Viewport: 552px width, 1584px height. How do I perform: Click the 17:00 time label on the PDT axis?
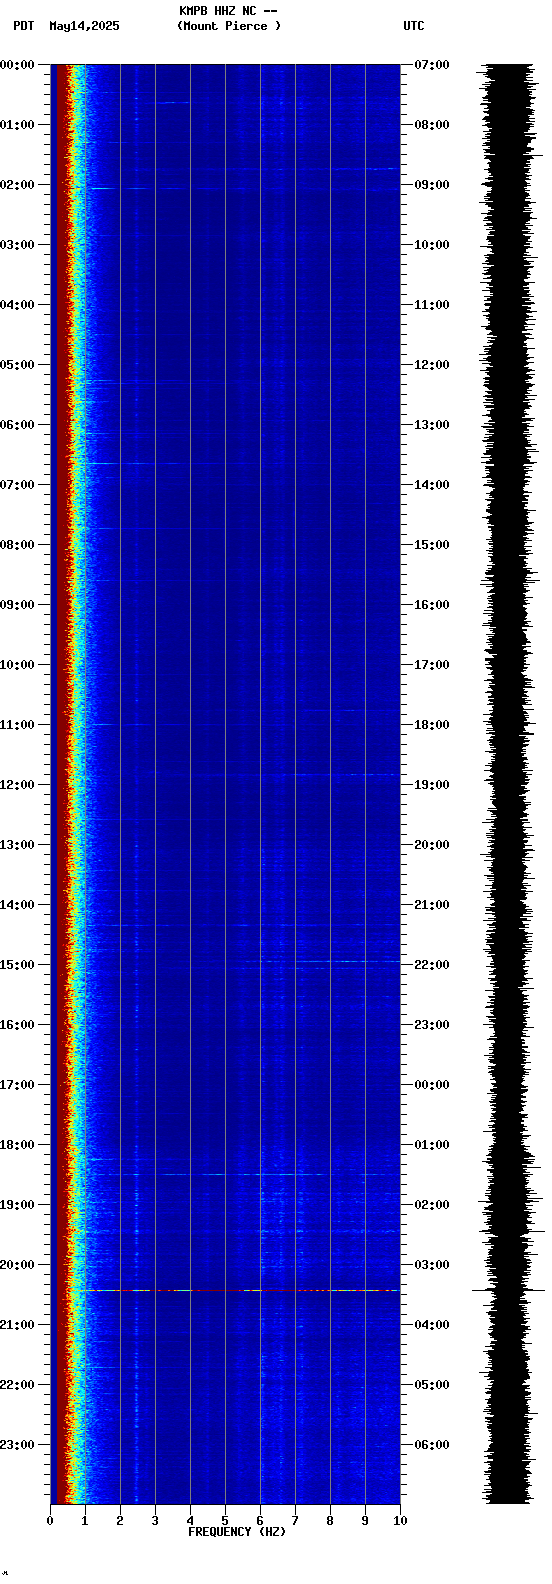pos(17,1085)
